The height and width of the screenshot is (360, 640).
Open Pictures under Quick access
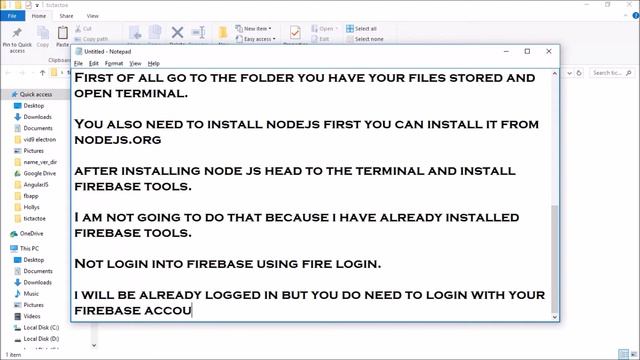pos(33,151)
